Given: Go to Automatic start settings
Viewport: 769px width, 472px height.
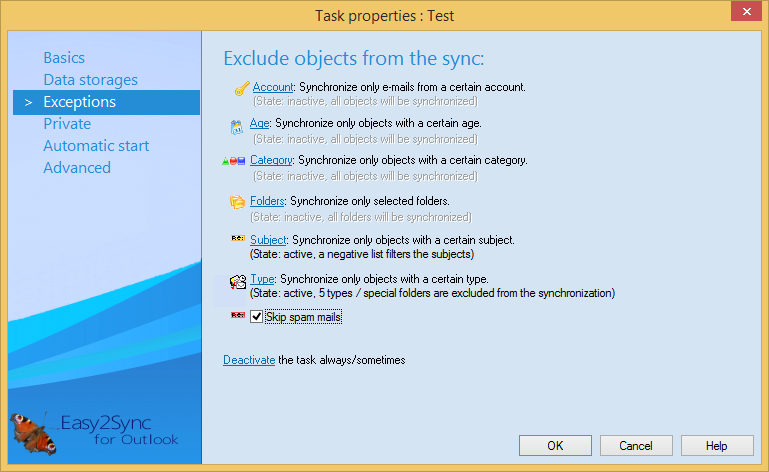Looking at the screenshot, I should pyautogui.click(x=96, y=146).
